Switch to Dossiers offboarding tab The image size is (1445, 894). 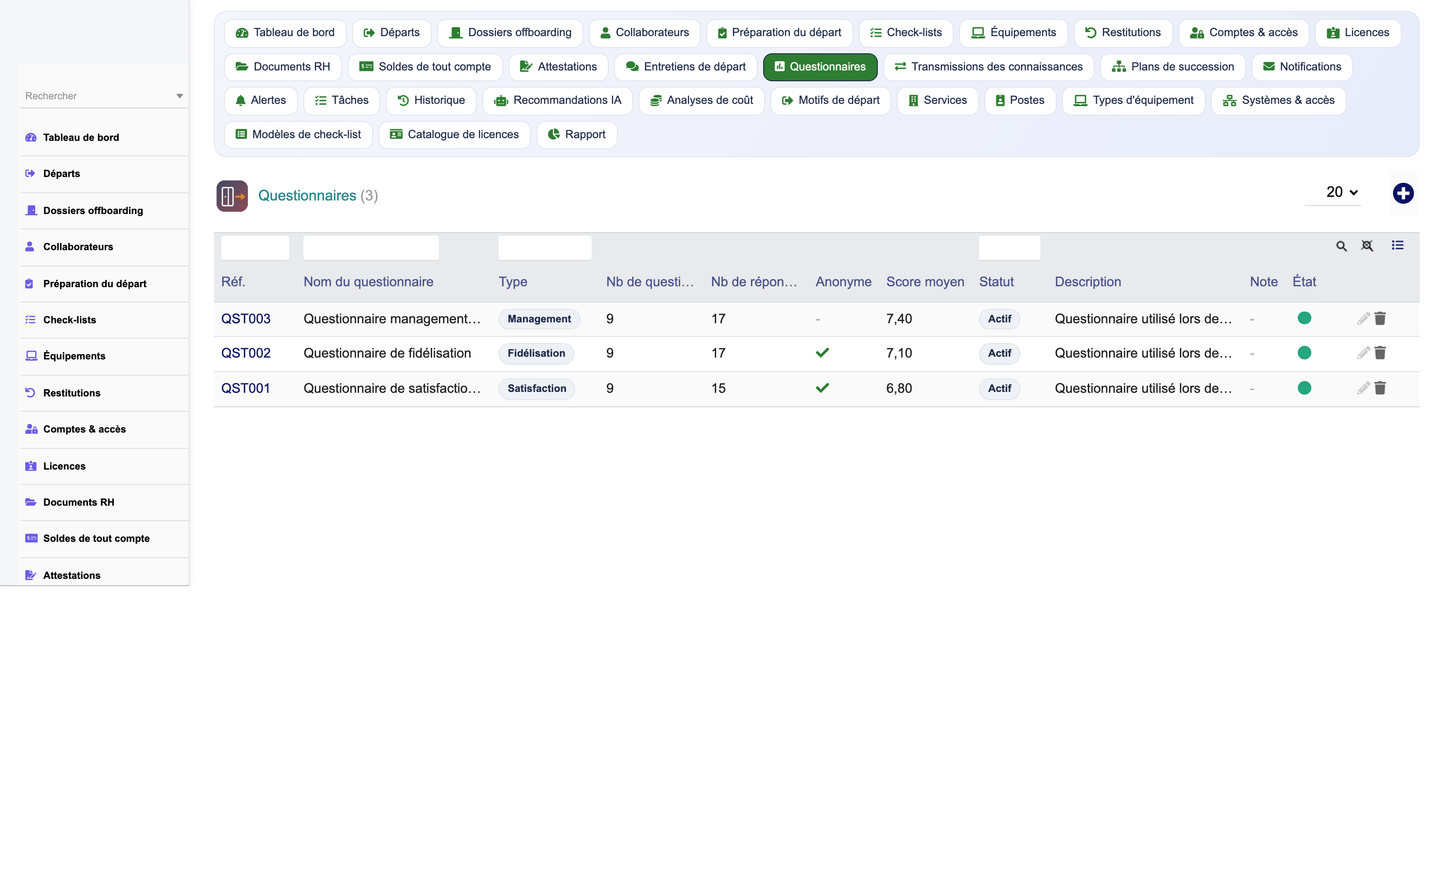[510, 33]
